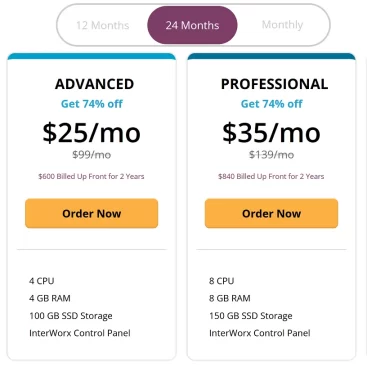Click Advanced plan's InterWorx Control Panel line
367x367 pixels.
80,333
